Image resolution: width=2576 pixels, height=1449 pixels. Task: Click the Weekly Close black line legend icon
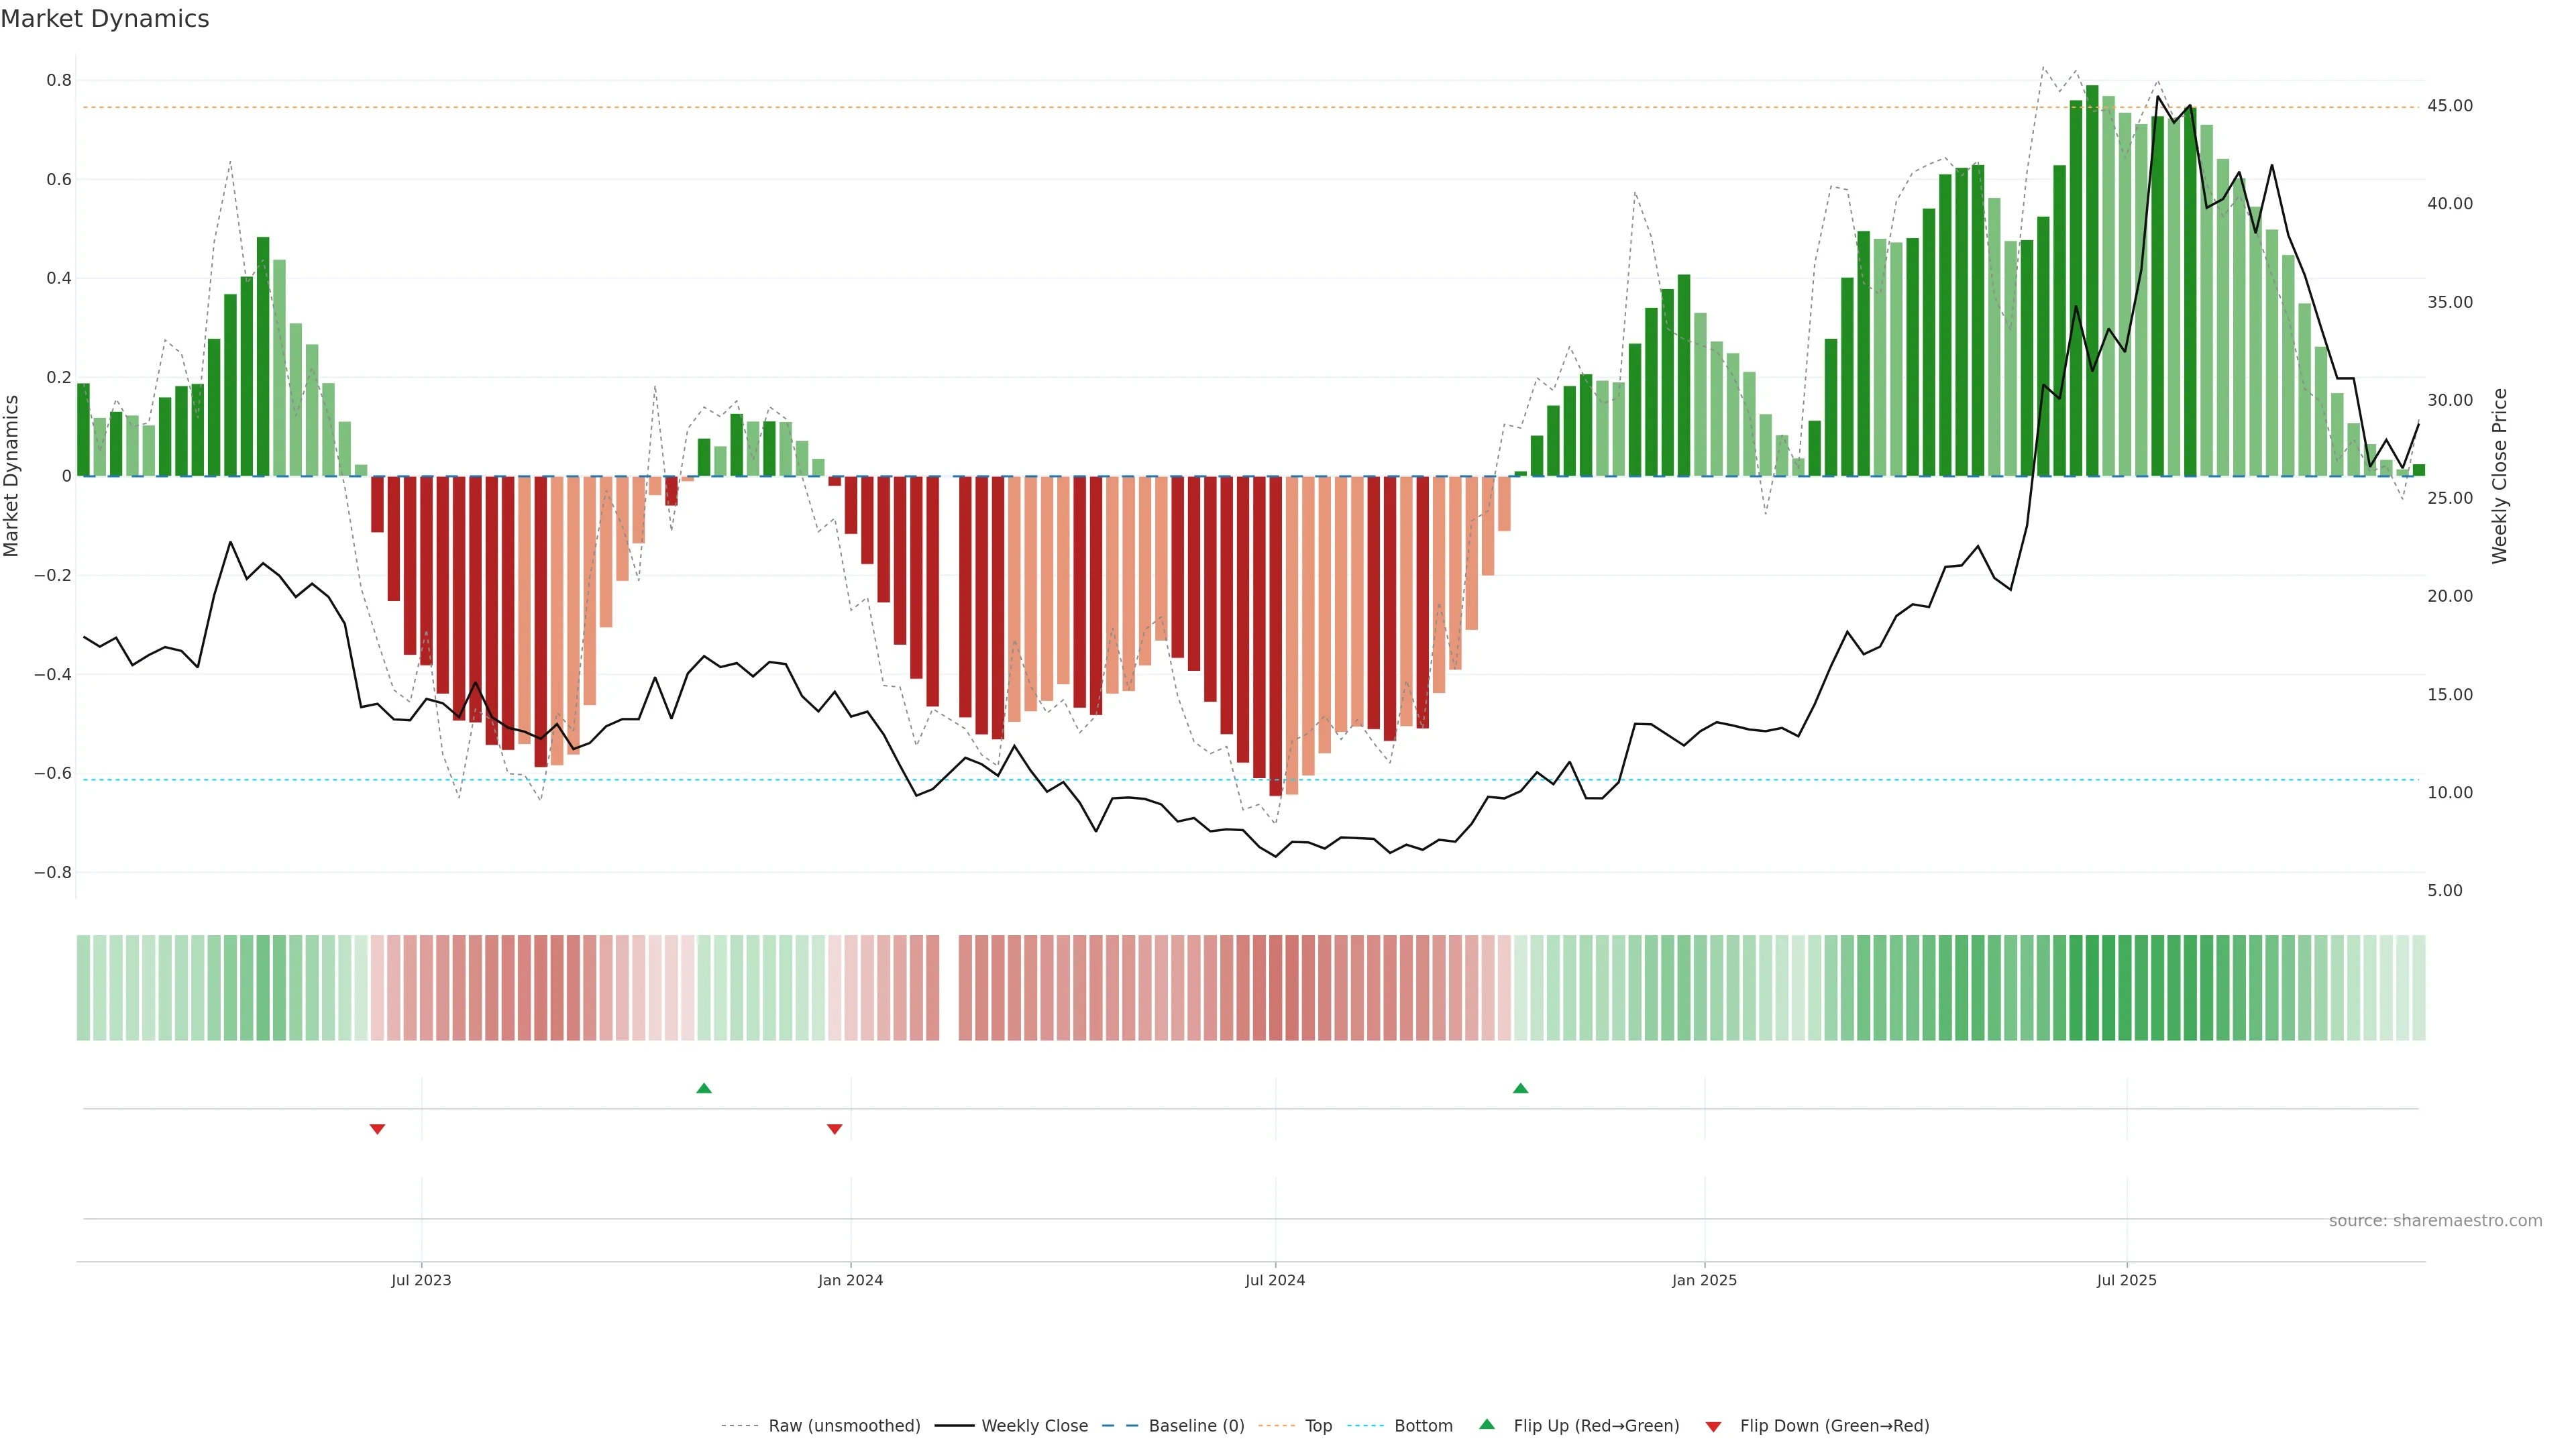tap(954, 1426)
